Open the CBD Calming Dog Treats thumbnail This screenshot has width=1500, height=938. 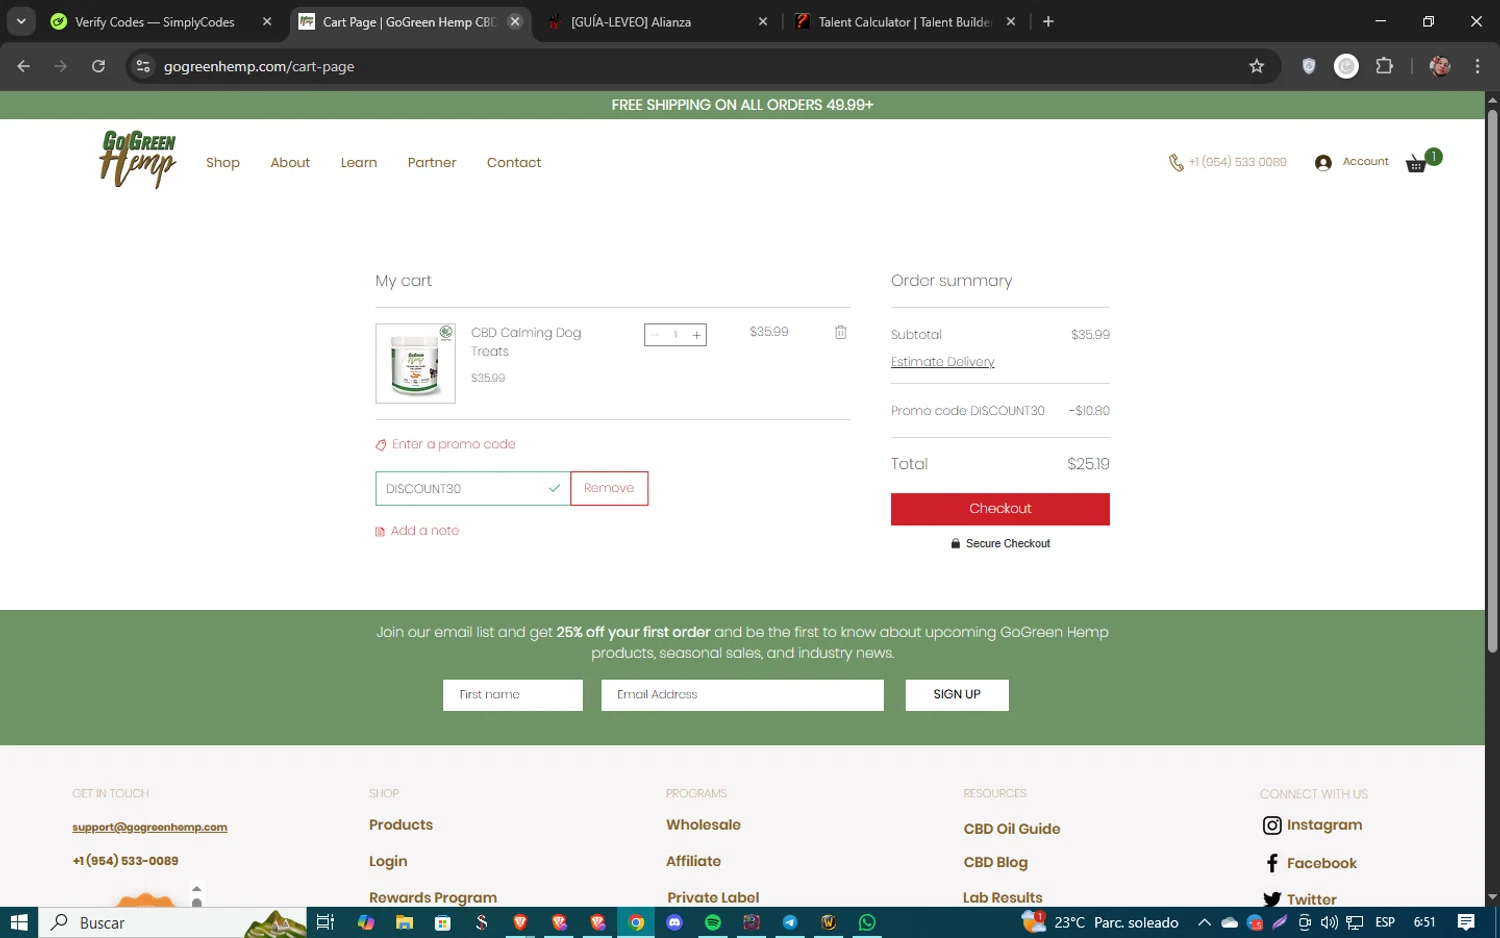[415, 363]
